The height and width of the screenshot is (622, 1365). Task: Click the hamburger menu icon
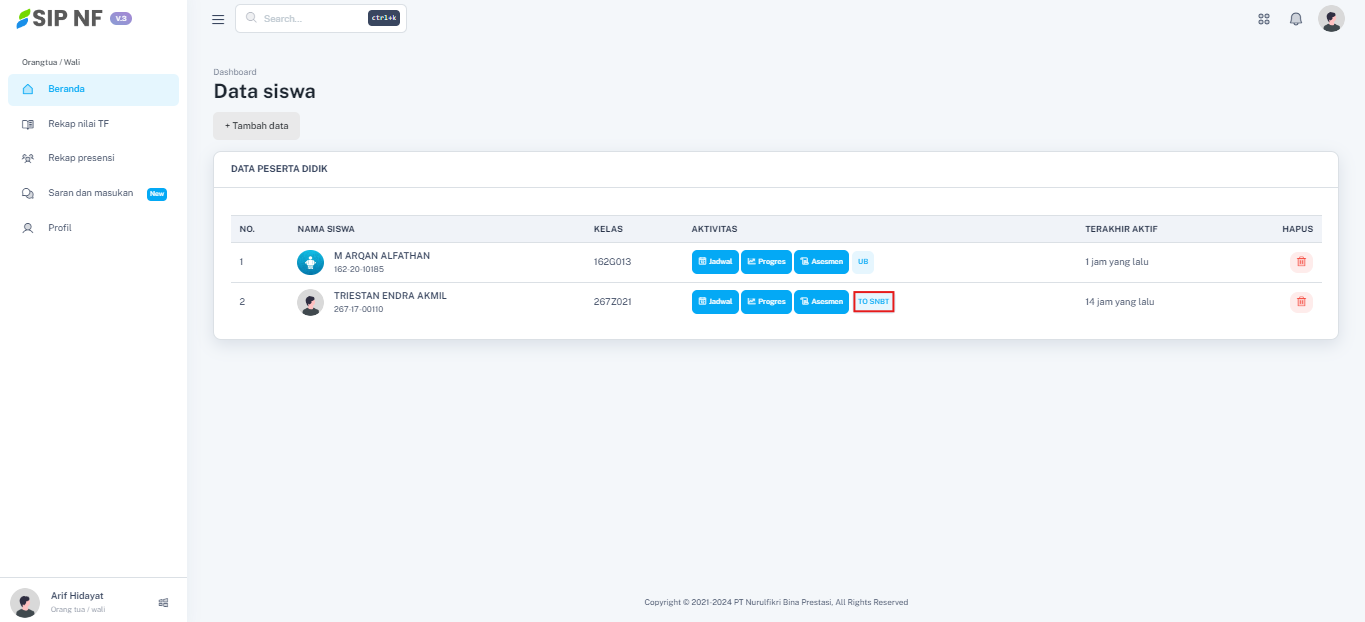(x=218, y=19)
